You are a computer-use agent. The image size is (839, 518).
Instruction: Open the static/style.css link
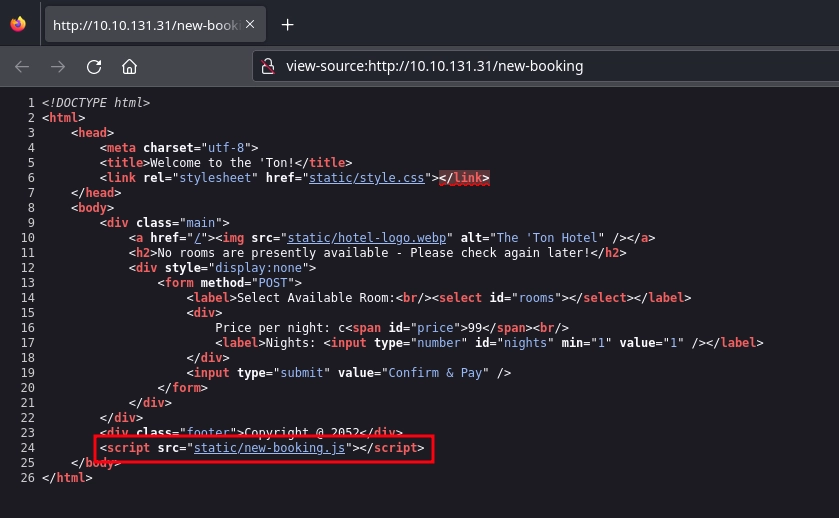[393, 178]
